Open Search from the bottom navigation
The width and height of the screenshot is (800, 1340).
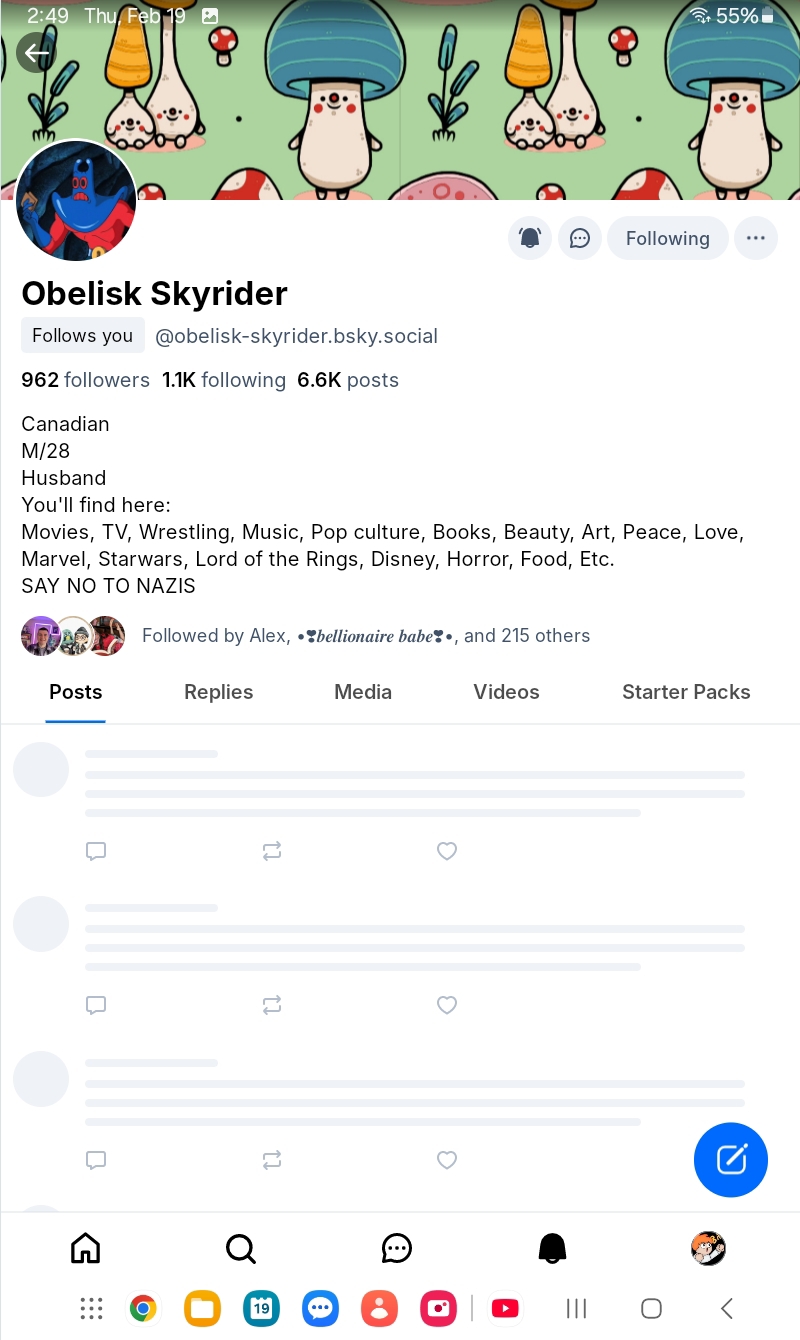coord(241,1247)
